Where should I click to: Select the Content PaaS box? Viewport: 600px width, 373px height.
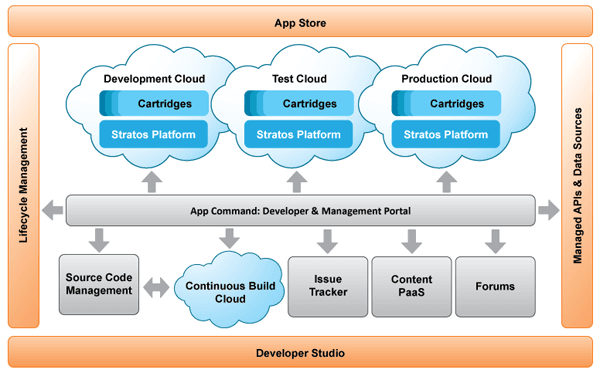click(411, 287)
